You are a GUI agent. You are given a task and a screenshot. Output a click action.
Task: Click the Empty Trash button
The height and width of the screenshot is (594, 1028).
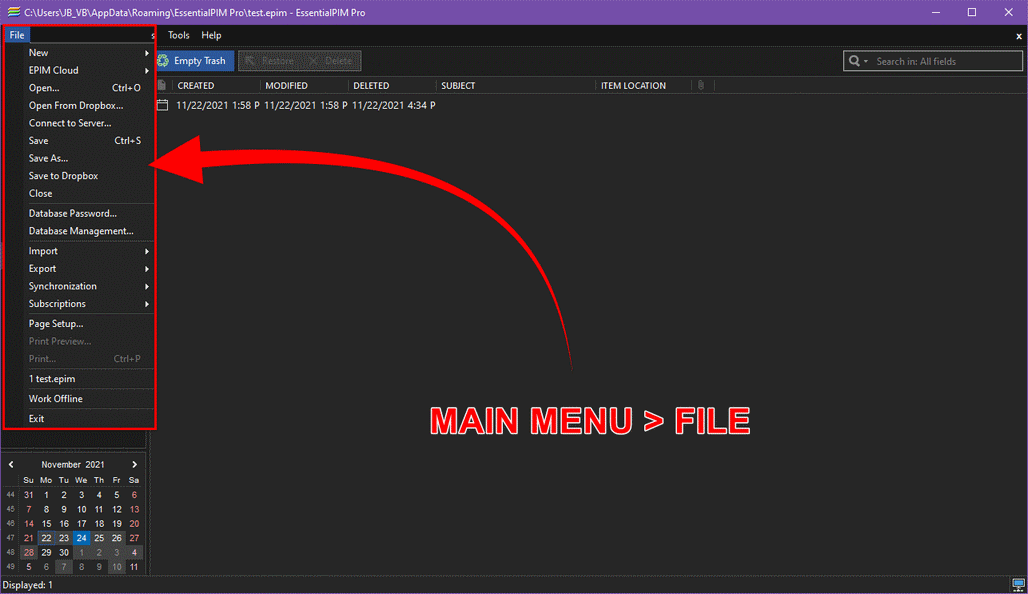(195, 61)
